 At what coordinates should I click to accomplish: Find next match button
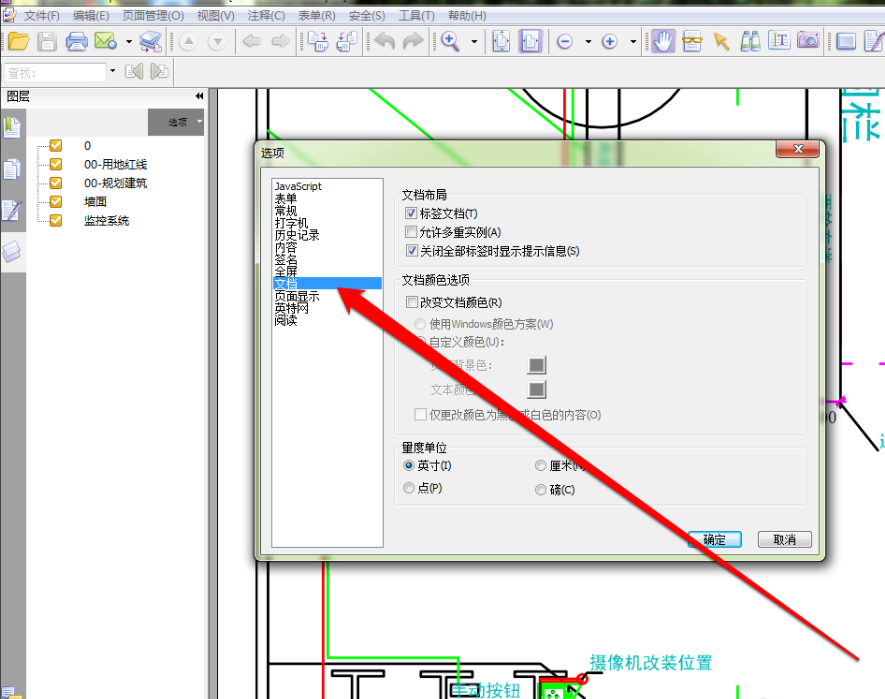159,72
